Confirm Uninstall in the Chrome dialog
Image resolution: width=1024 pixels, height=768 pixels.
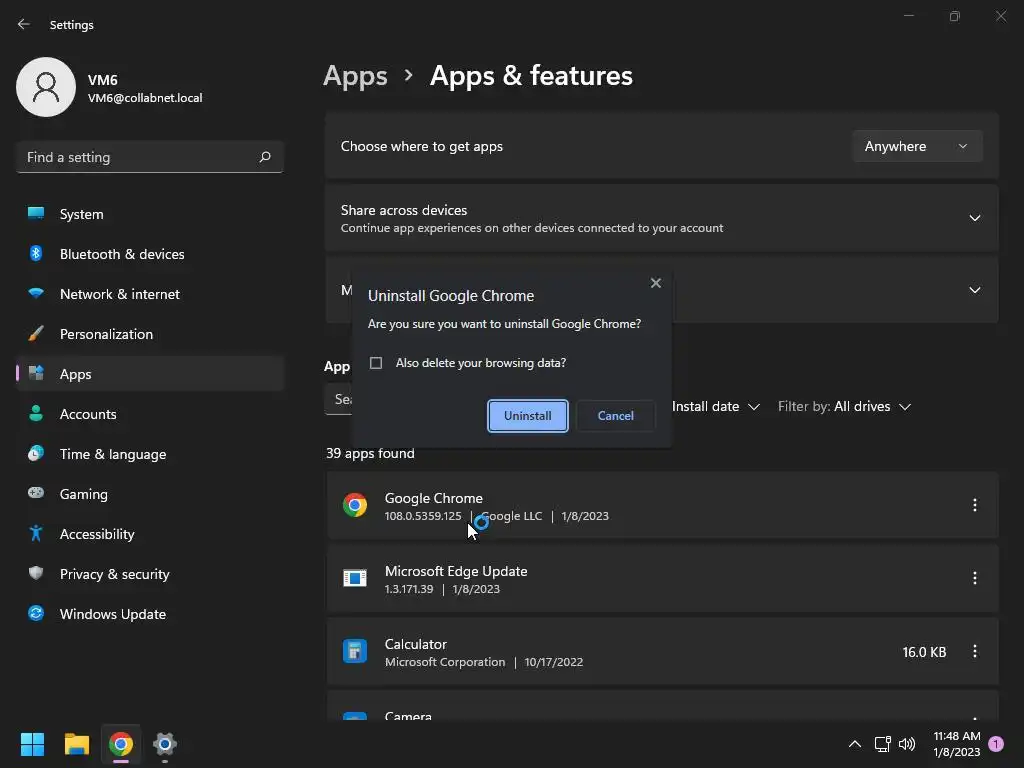tap(528, 416)
